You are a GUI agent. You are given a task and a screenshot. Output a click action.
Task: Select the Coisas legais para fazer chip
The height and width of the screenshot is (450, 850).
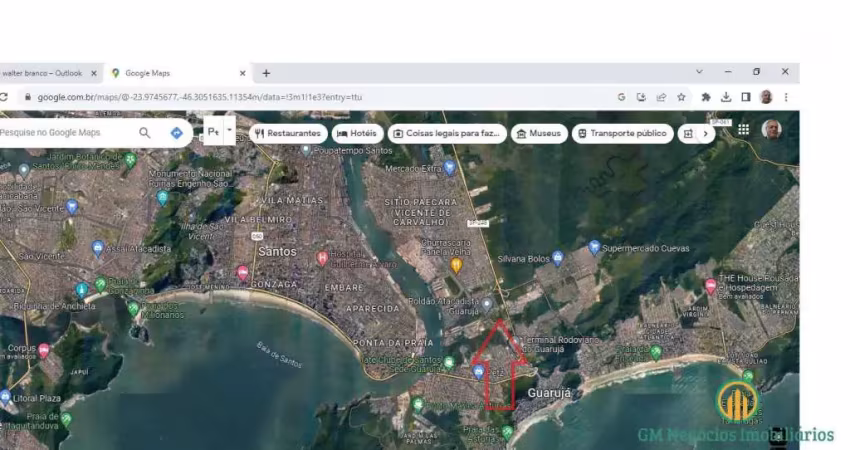click(x=447, y=133)
